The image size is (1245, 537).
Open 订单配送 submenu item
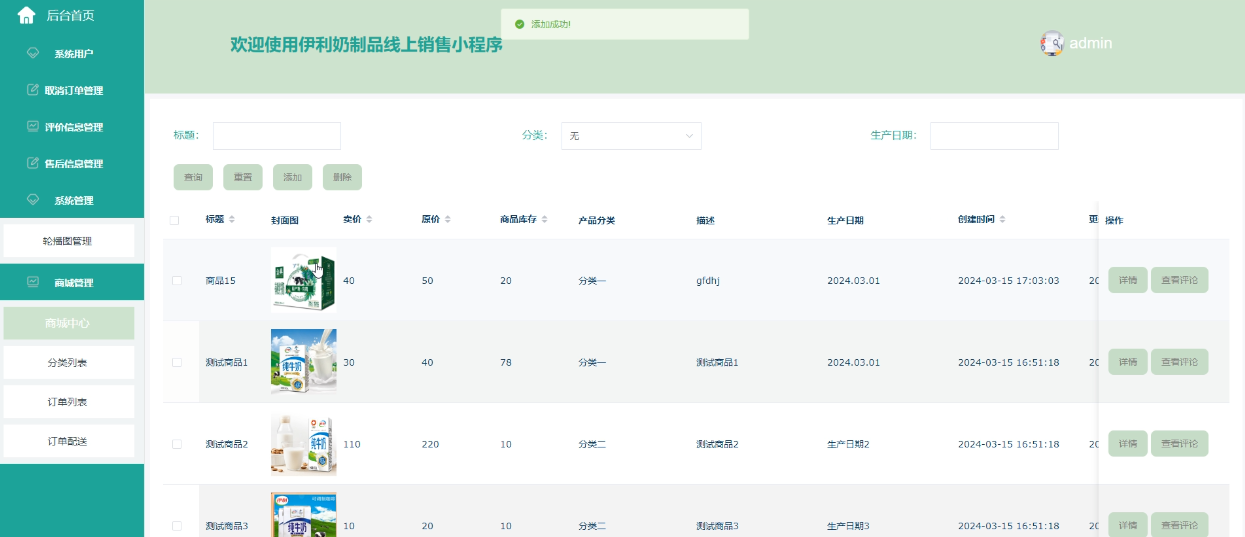pyautogui.click(x=69, y=441)
